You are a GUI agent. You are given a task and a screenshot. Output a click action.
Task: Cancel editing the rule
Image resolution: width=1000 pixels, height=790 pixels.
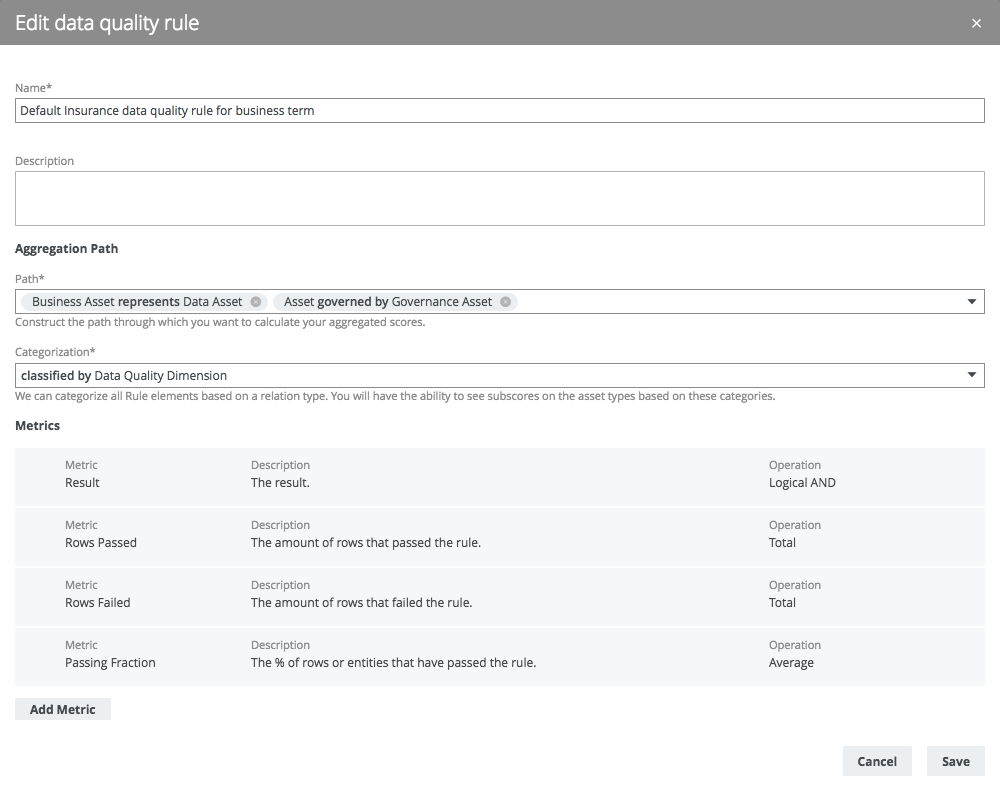tap(876, 761)
